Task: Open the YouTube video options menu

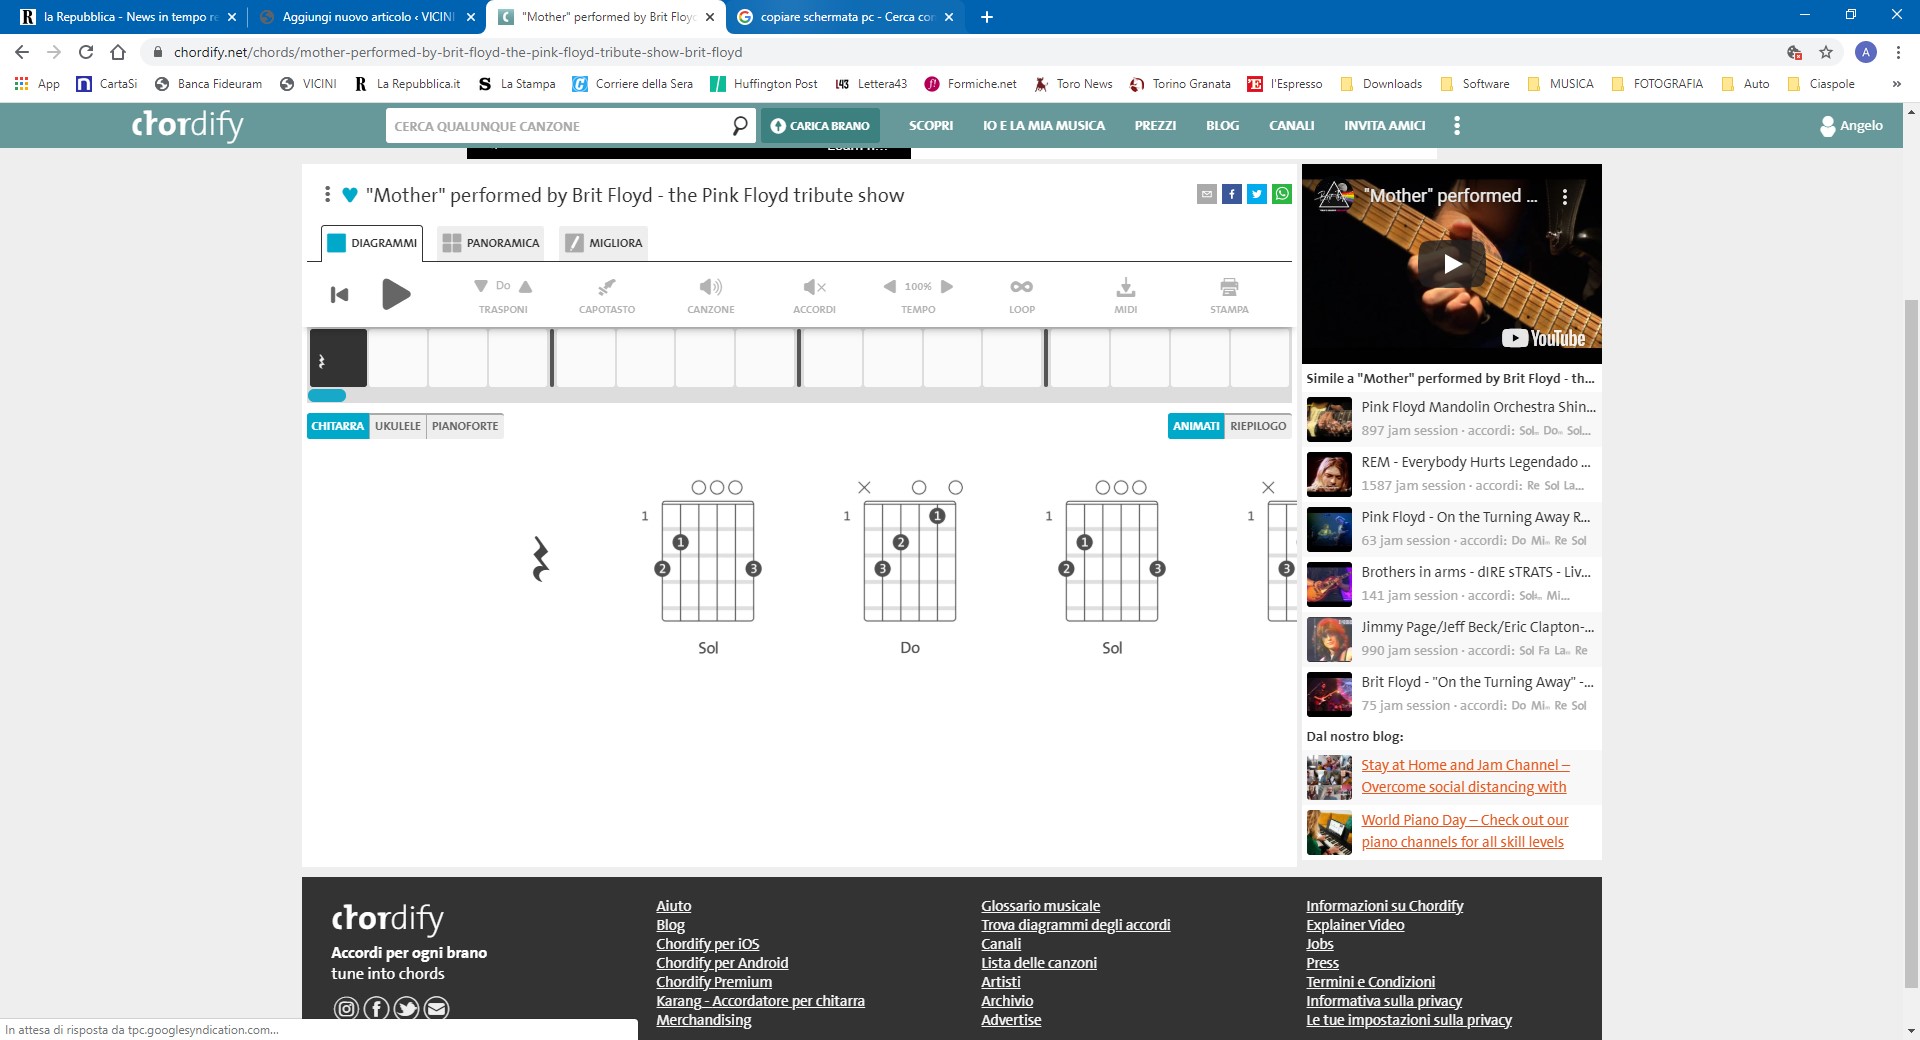Action: click(x=1565, y=197)
